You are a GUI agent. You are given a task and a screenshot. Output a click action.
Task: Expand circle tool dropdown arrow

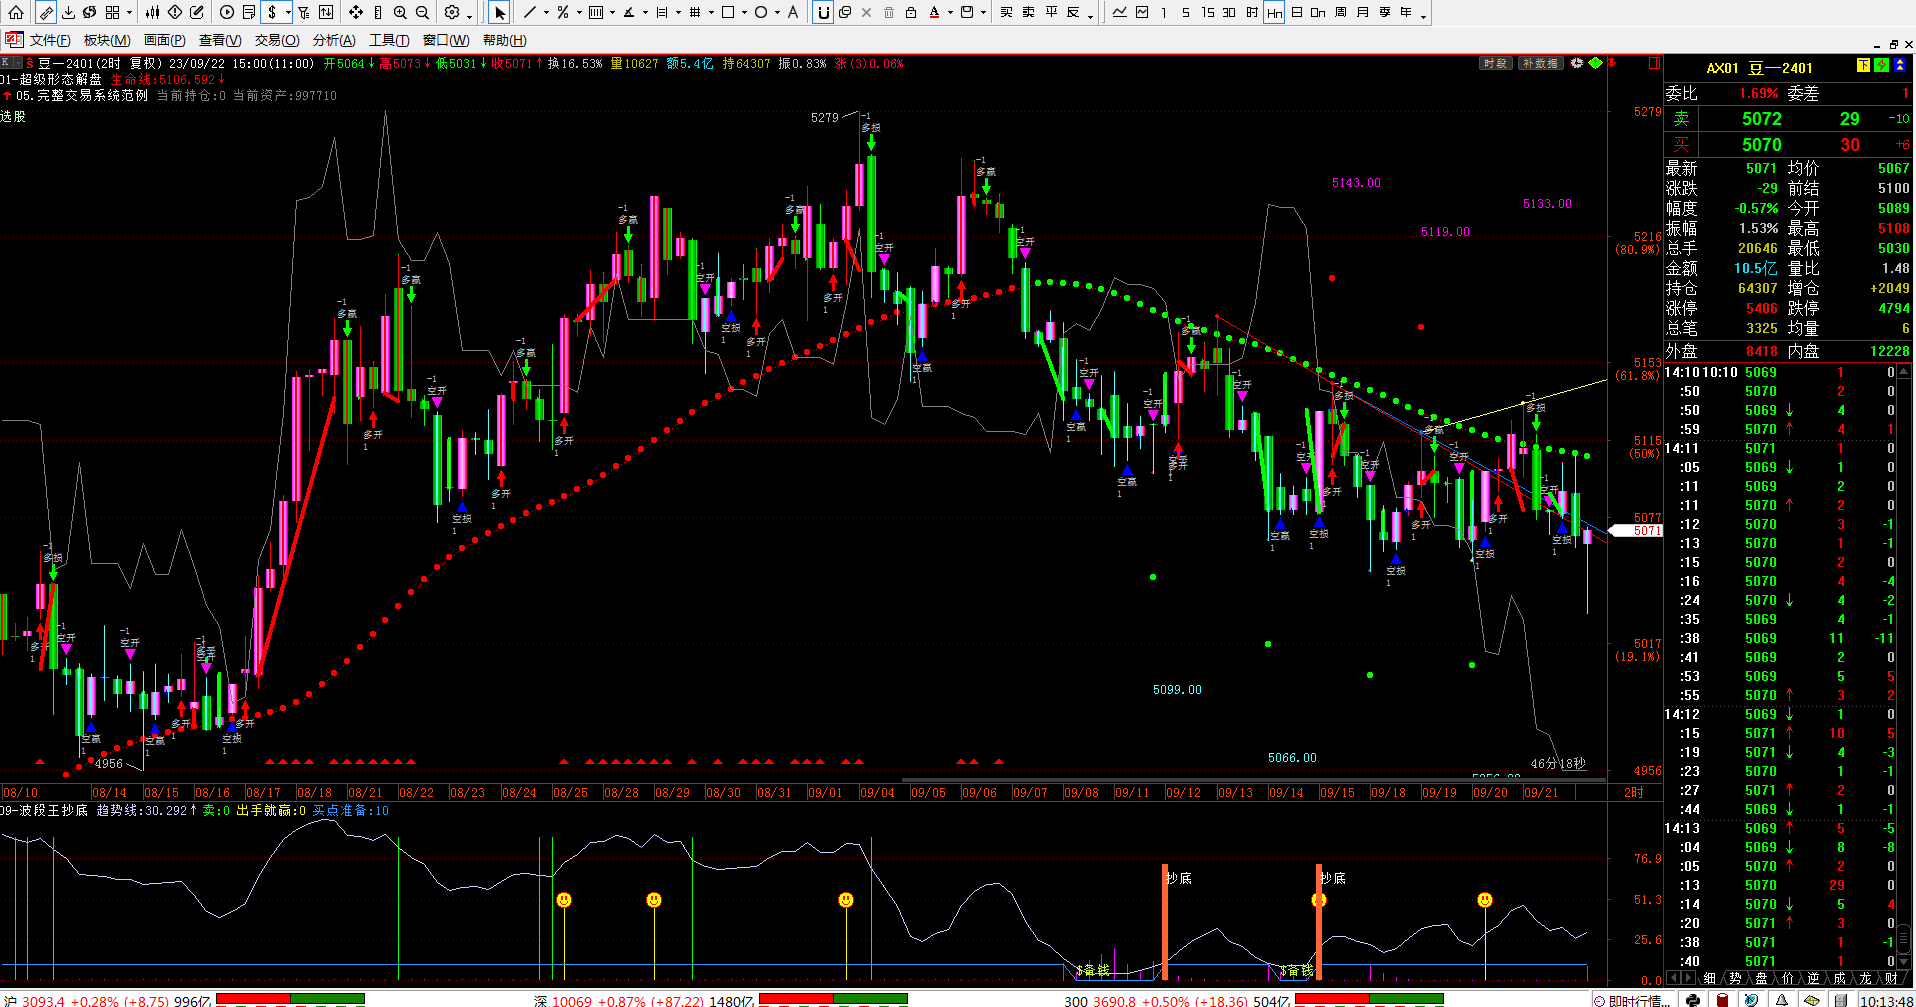click(776, 12)
